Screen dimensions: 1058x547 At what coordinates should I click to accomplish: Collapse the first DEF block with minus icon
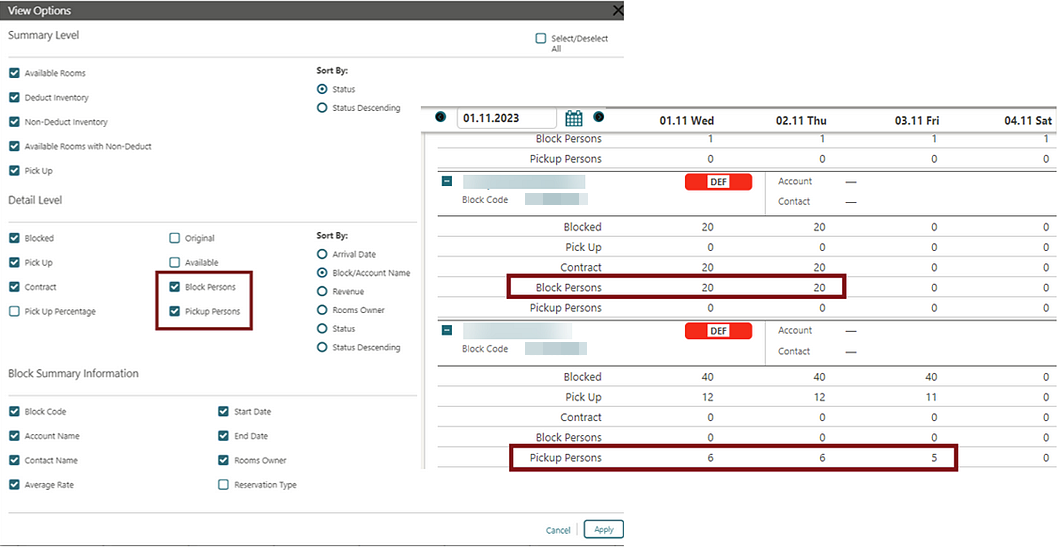pos(447,181)
